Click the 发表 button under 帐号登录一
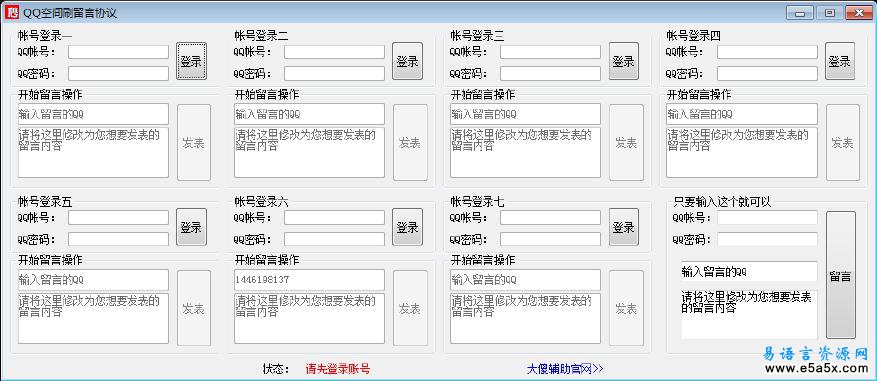The width and height of the screenshot is (877, 381). [x=194, y=143]
